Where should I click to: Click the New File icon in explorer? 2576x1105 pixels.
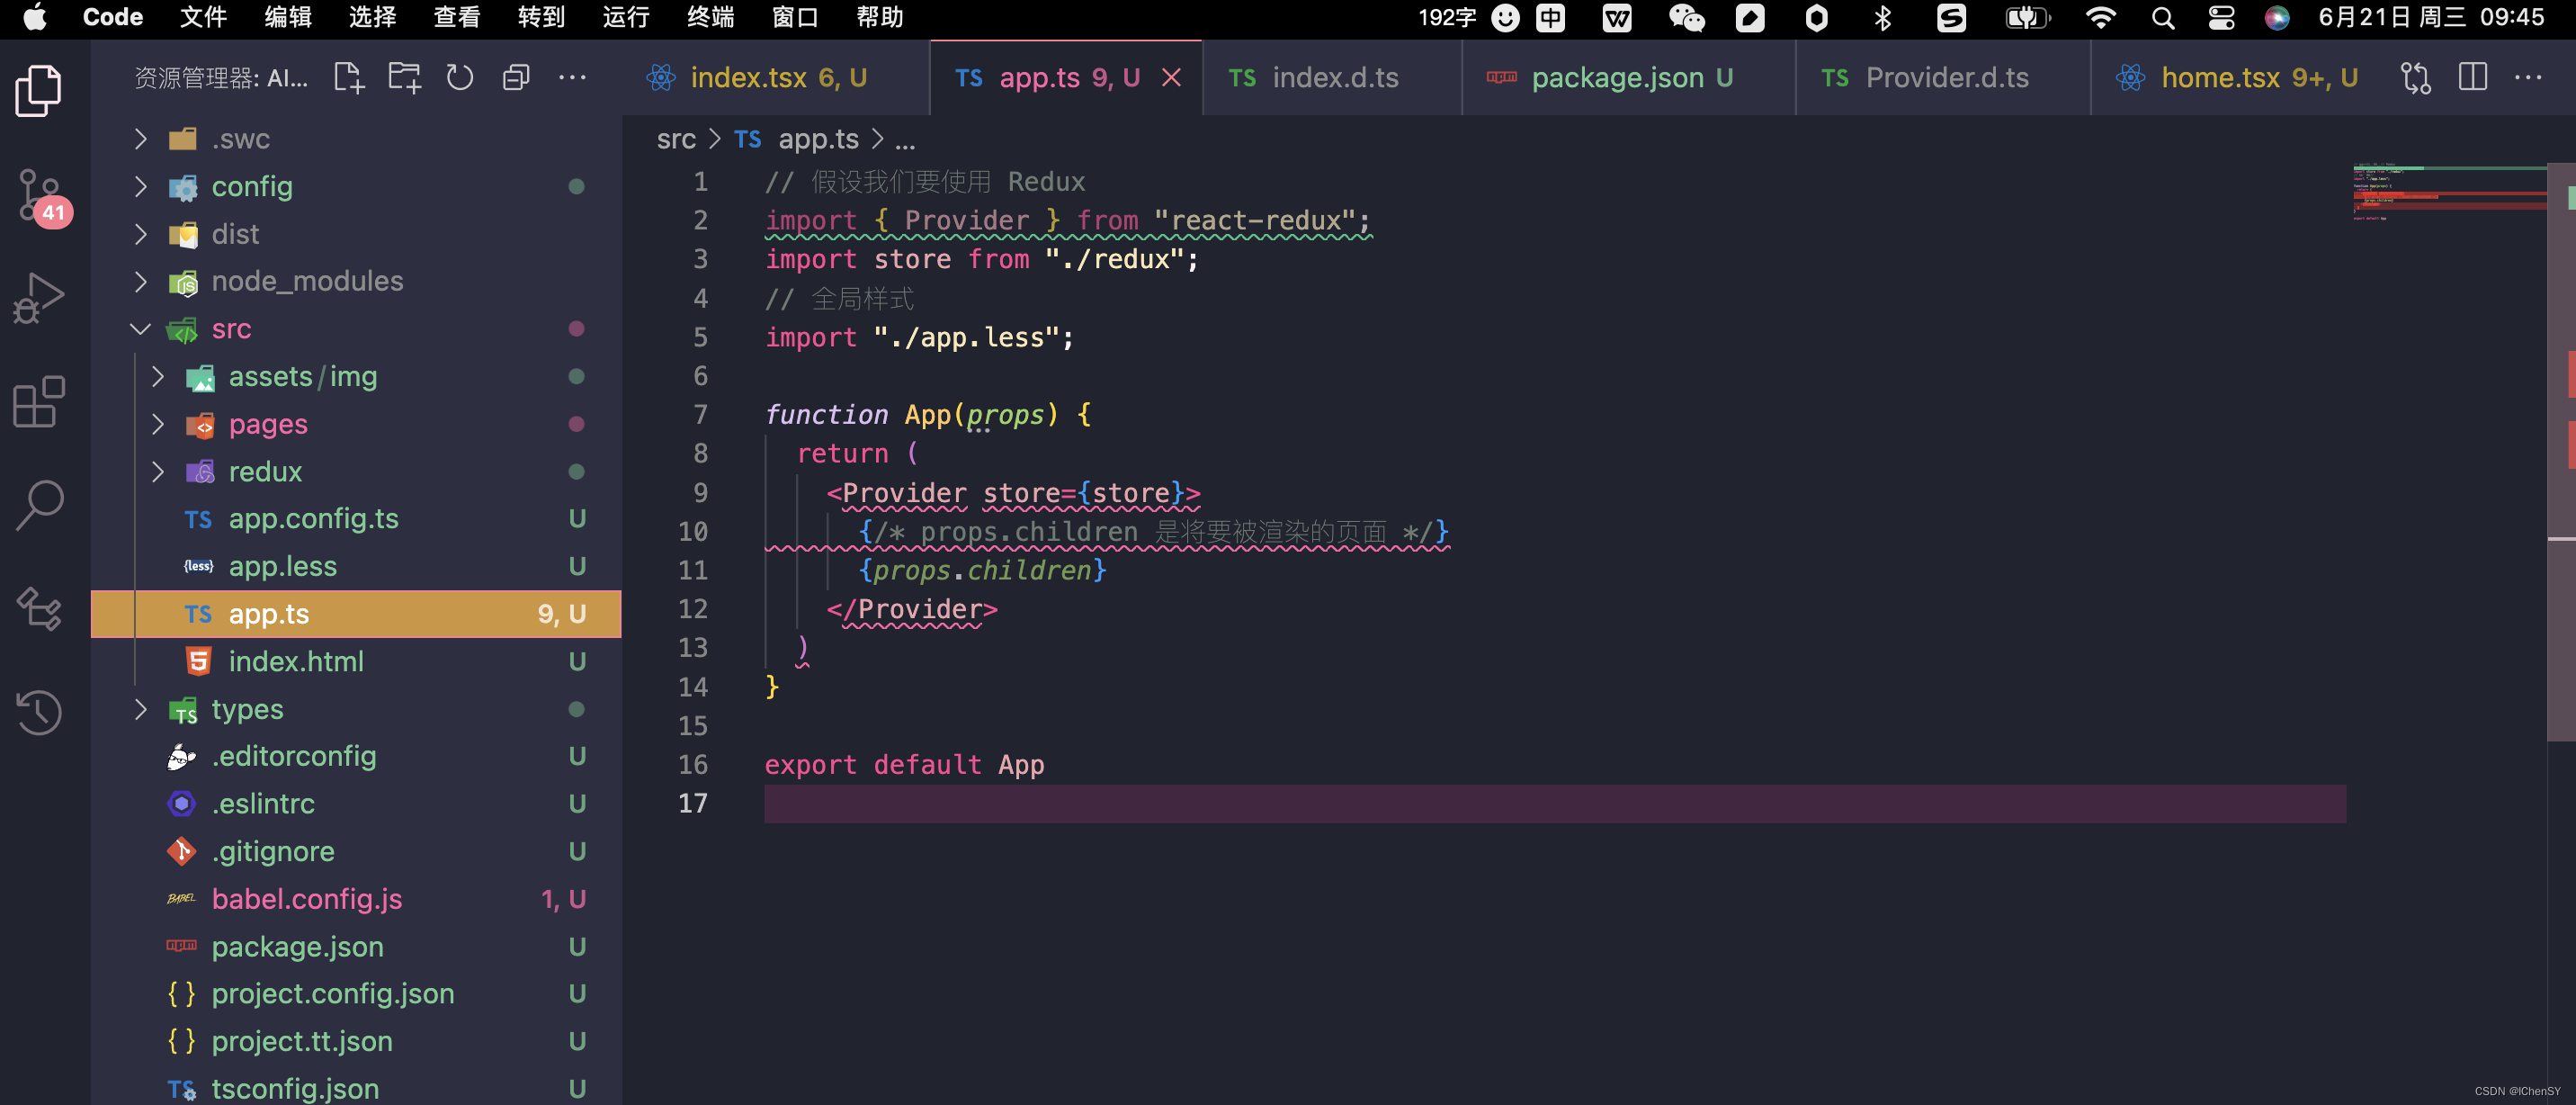(x=348, y=78)
